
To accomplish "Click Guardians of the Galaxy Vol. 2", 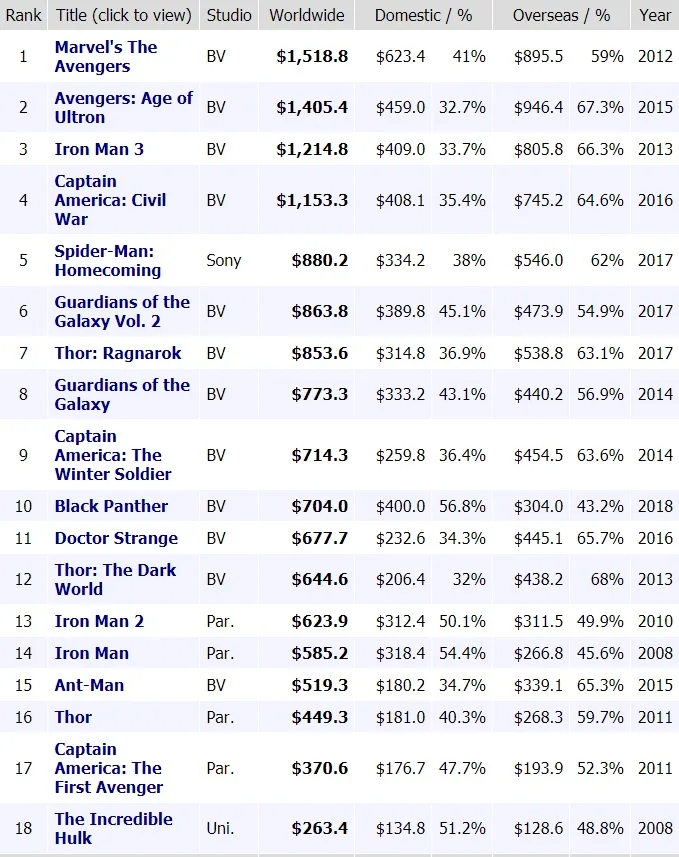I will [122, 311].
